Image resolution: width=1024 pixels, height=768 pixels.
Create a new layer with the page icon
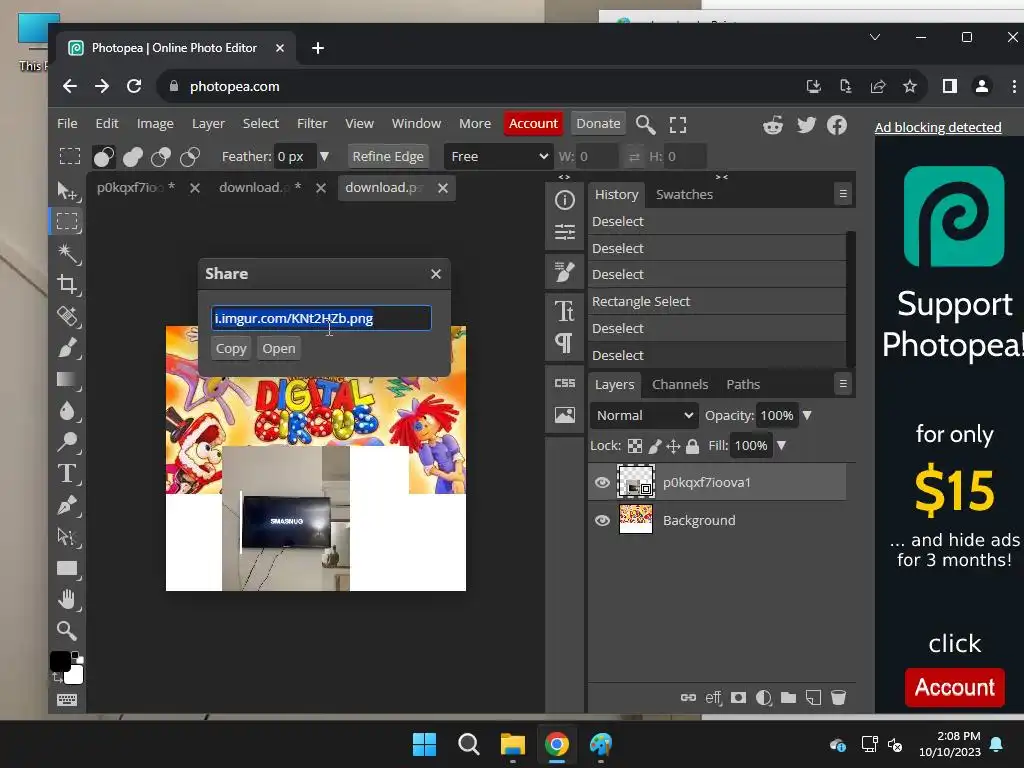click(814, 697)
